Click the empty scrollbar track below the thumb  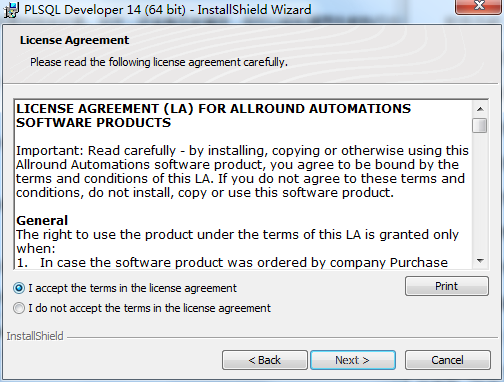480,193
